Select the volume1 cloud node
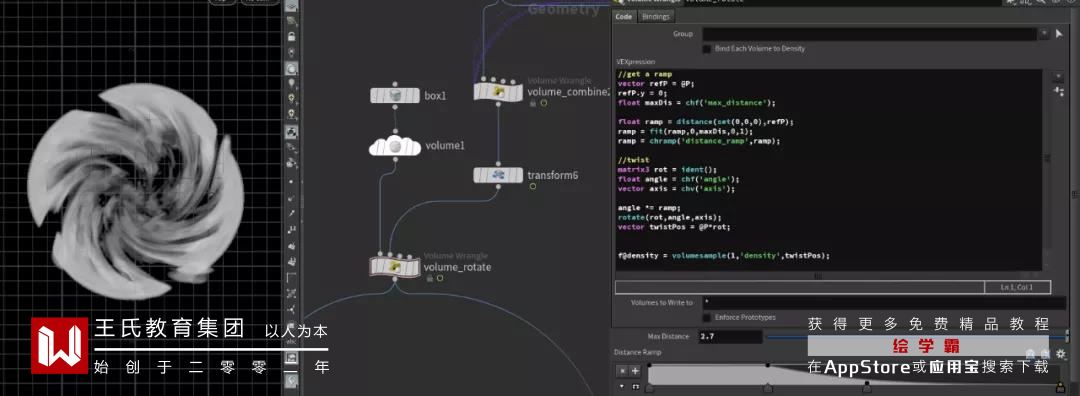Viewport: 1080px width, 396px height. pyautogui.click(x=395, y=146)
